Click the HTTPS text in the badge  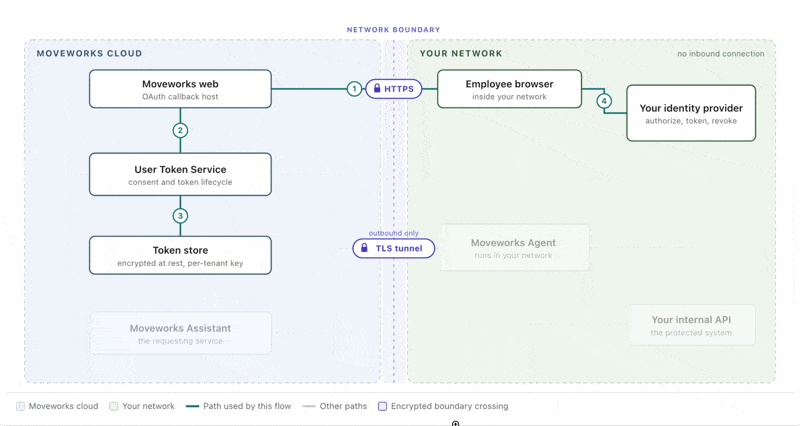pos(398,89)
